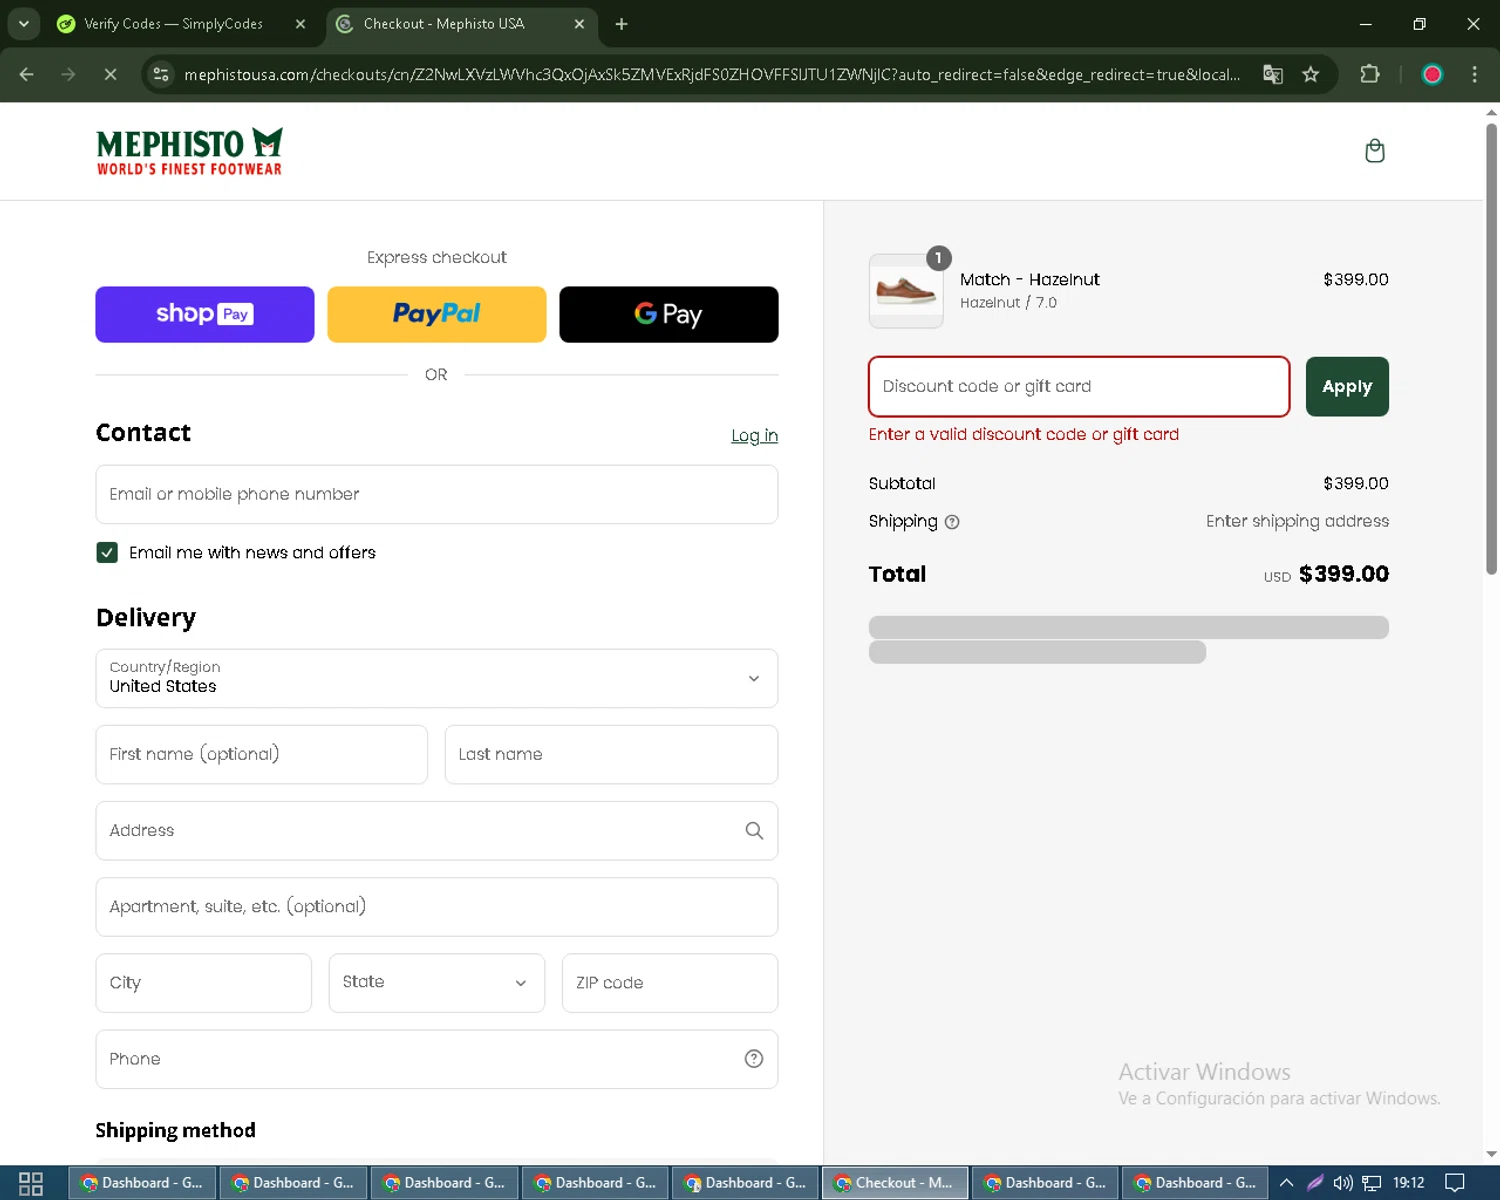Close the Verify Codes — SimplyCodes tab

coord(300,24)
